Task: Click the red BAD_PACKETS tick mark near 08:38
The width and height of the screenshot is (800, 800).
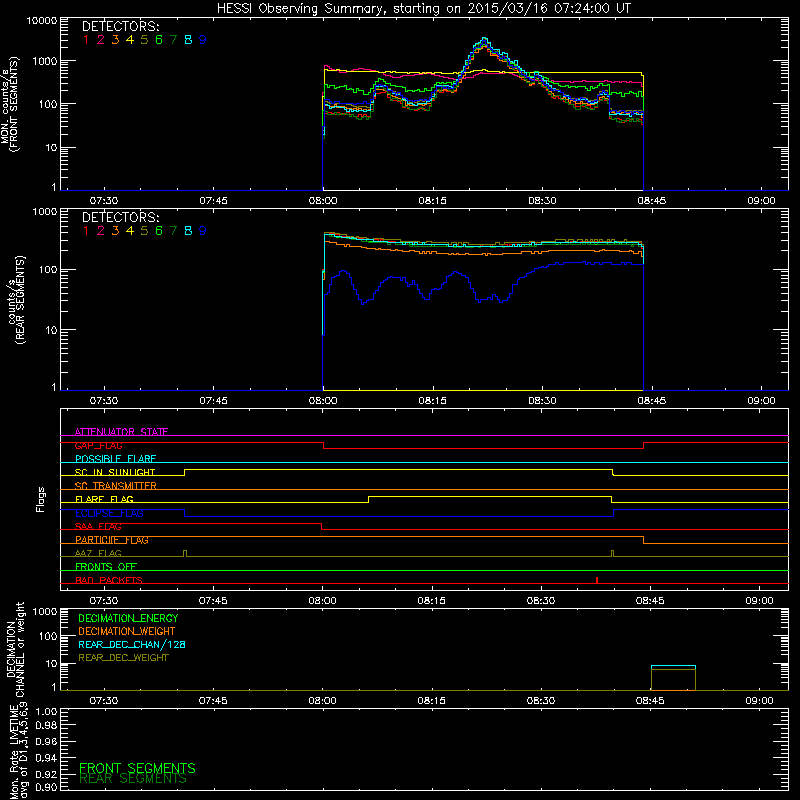Action: (597, 580)
